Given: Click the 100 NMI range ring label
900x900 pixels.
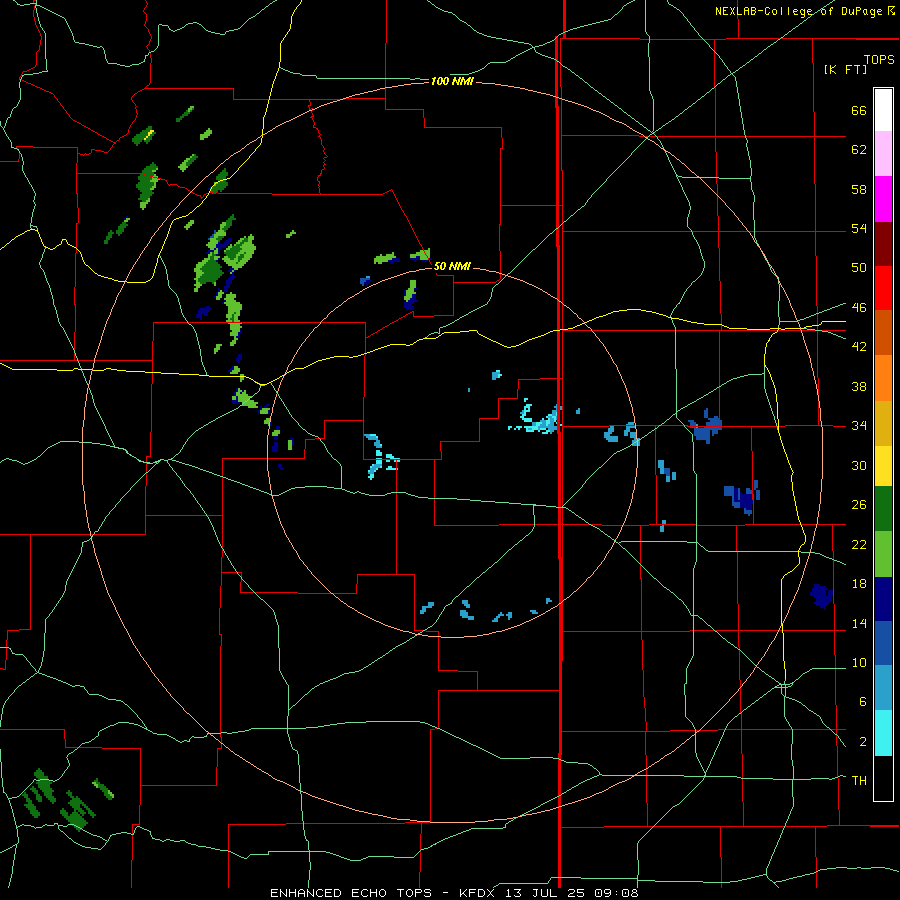Looking at the screenshot, I should click(x=452, y=82).
